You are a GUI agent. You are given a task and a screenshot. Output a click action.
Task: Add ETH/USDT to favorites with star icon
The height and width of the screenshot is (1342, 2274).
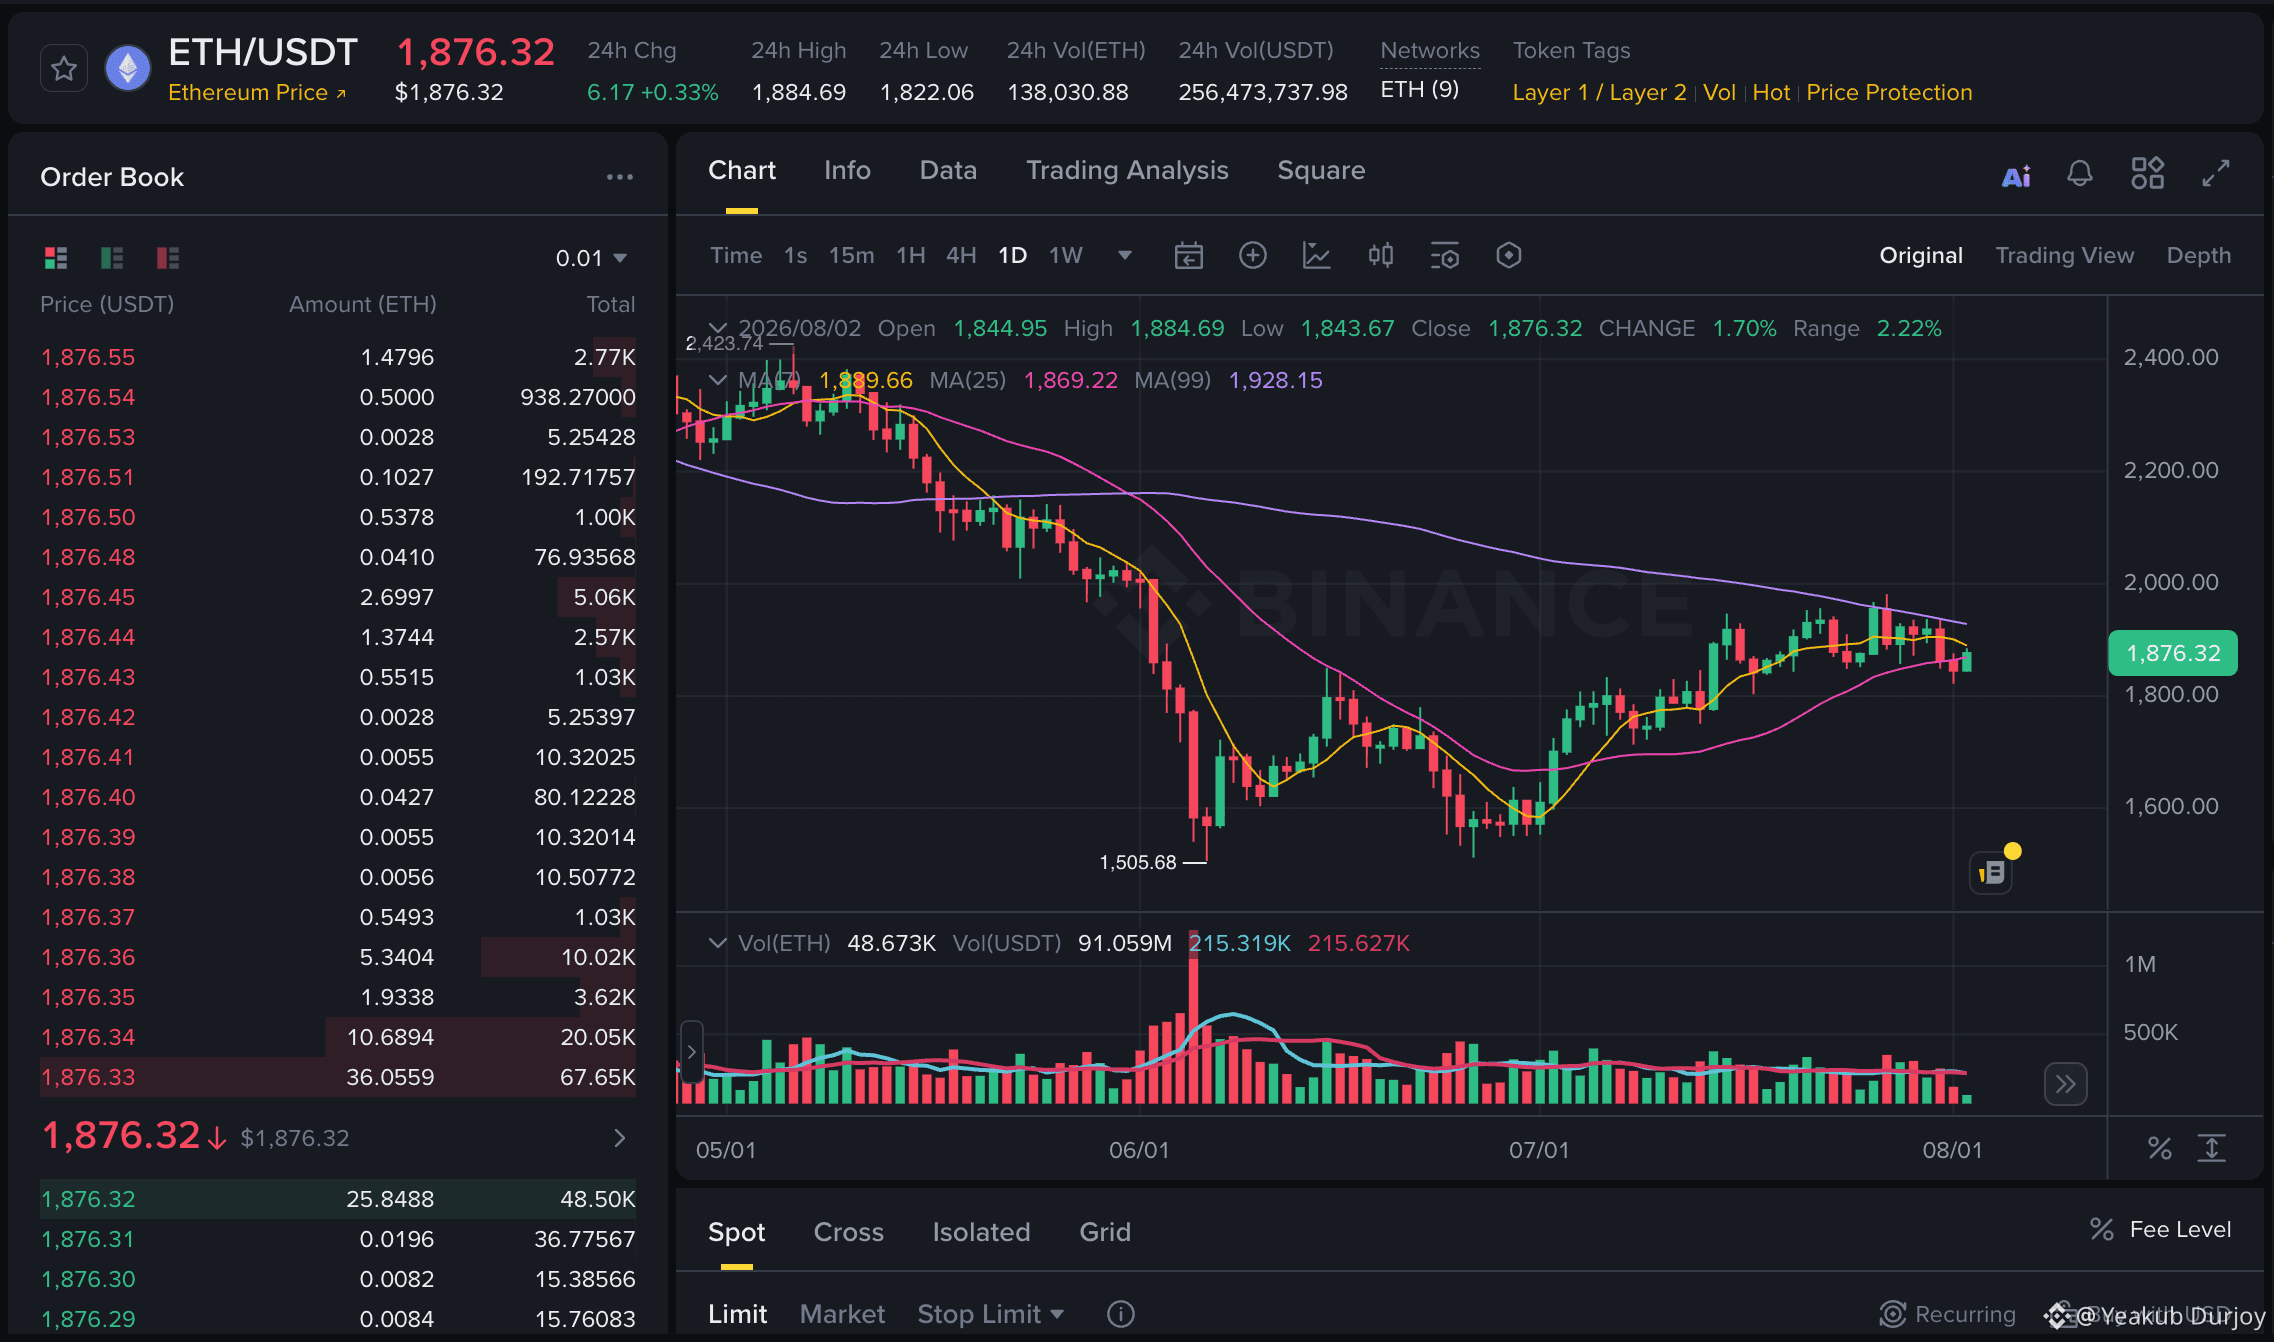point(64,69)
